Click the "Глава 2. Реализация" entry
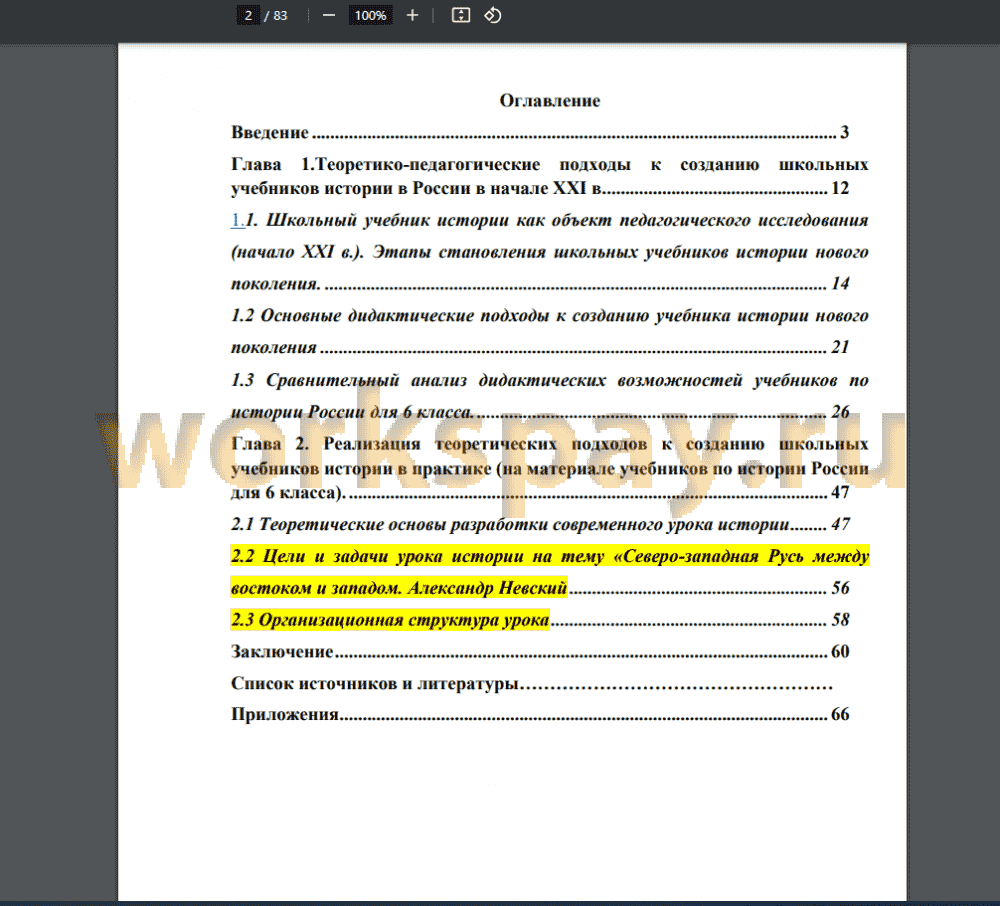The width and height of the screenshot is (1000, 906). point(549,468)
